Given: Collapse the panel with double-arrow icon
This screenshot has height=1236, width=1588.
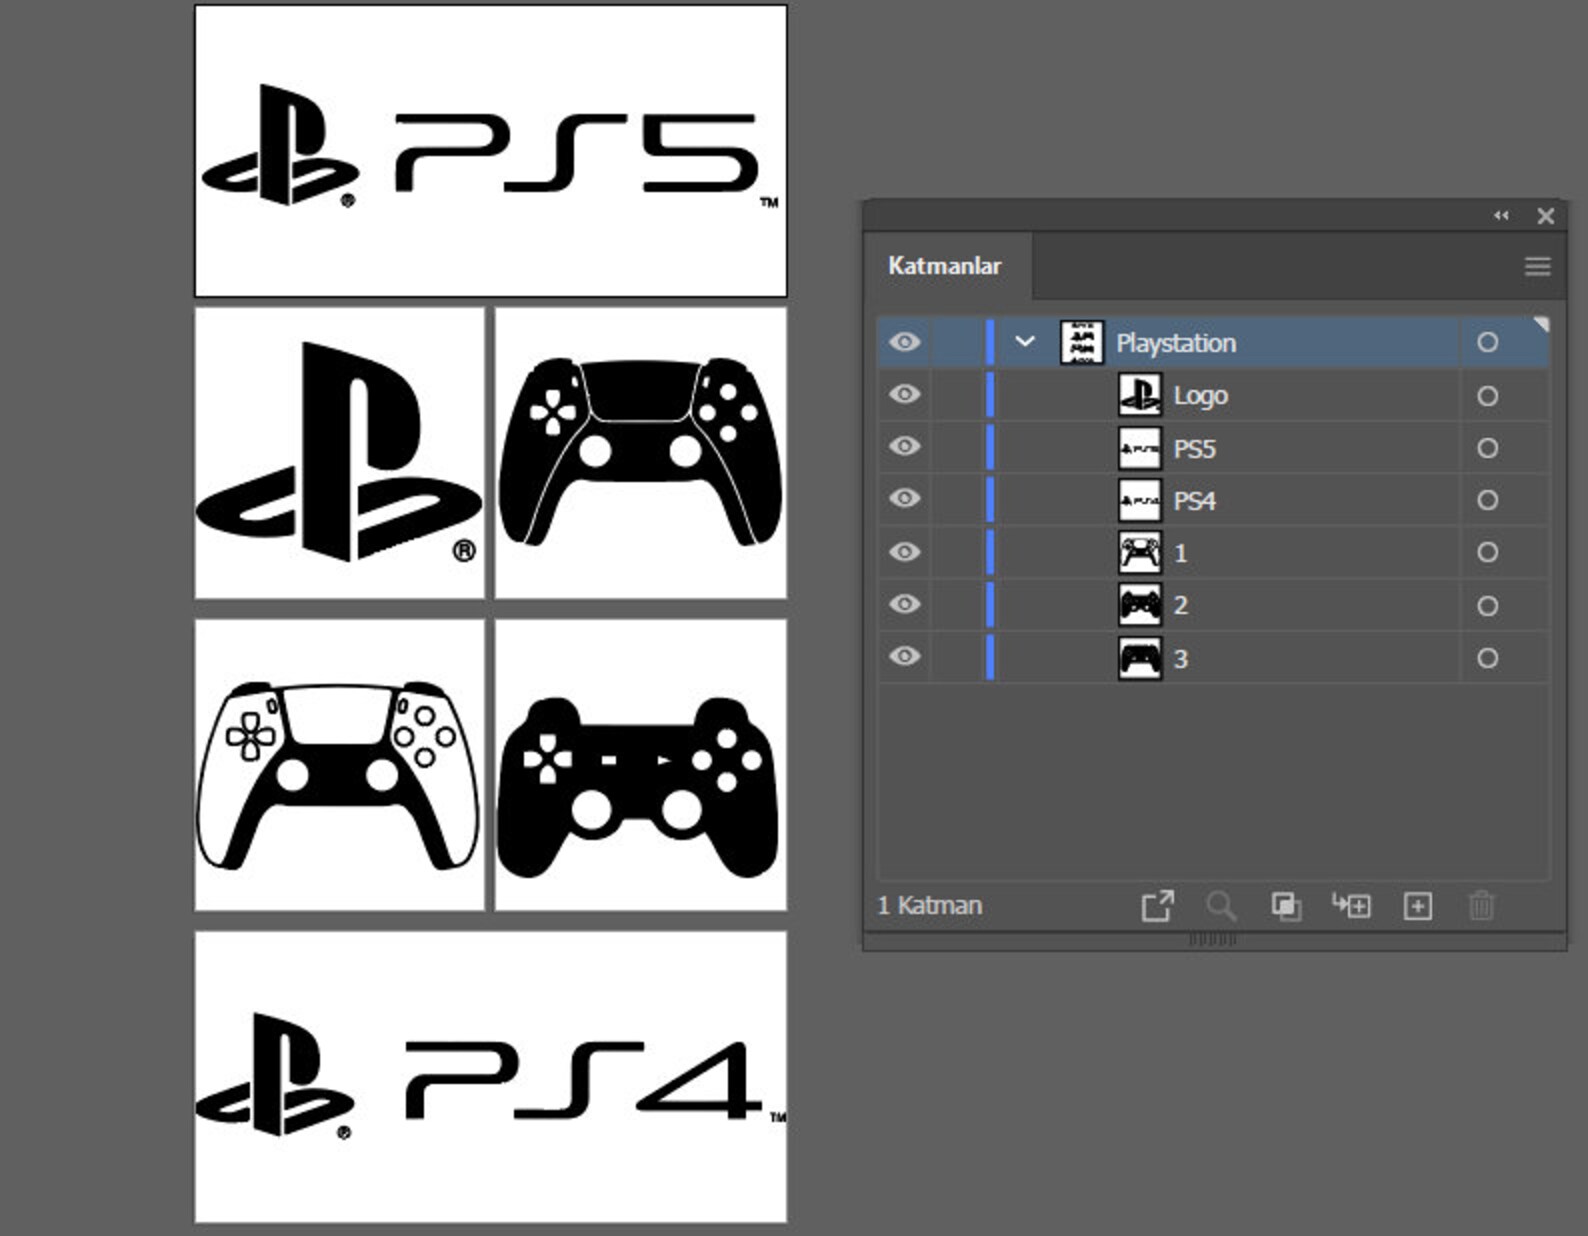Looking at the screenshot, I should tap(1501, 215).
